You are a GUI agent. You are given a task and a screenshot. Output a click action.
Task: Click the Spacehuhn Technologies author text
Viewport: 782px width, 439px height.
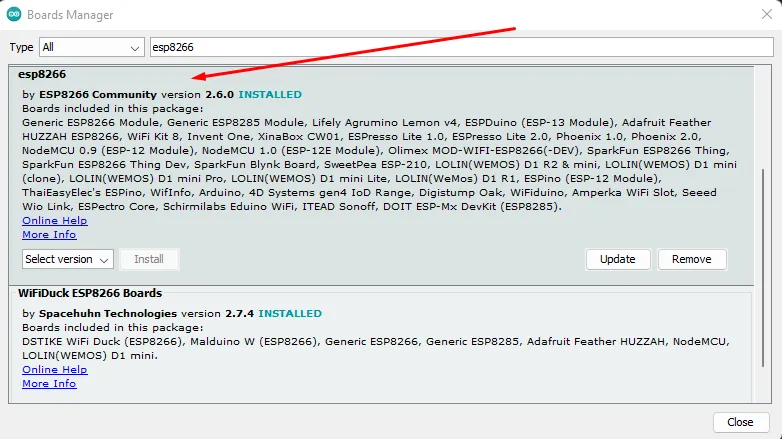click(x=108, y=313)
